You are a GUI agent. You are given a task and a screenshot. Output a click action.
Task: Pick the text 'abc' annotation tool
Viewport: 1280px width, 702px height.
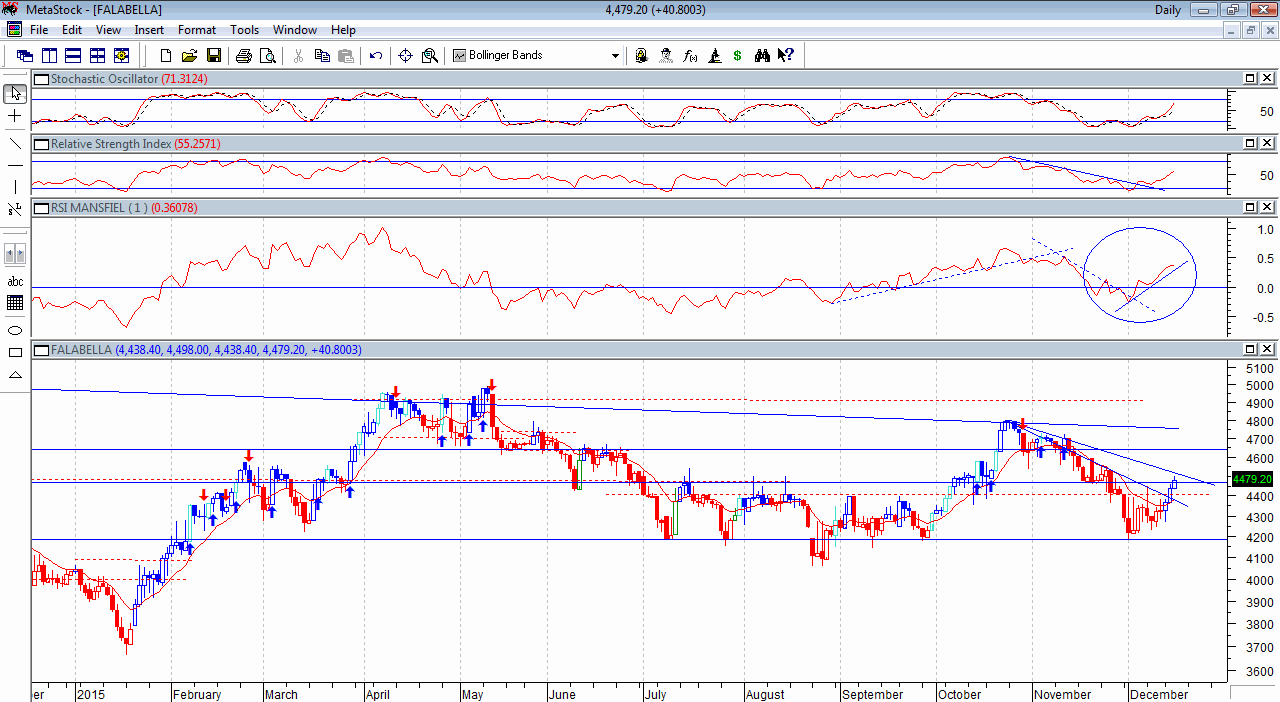(15, 282)
